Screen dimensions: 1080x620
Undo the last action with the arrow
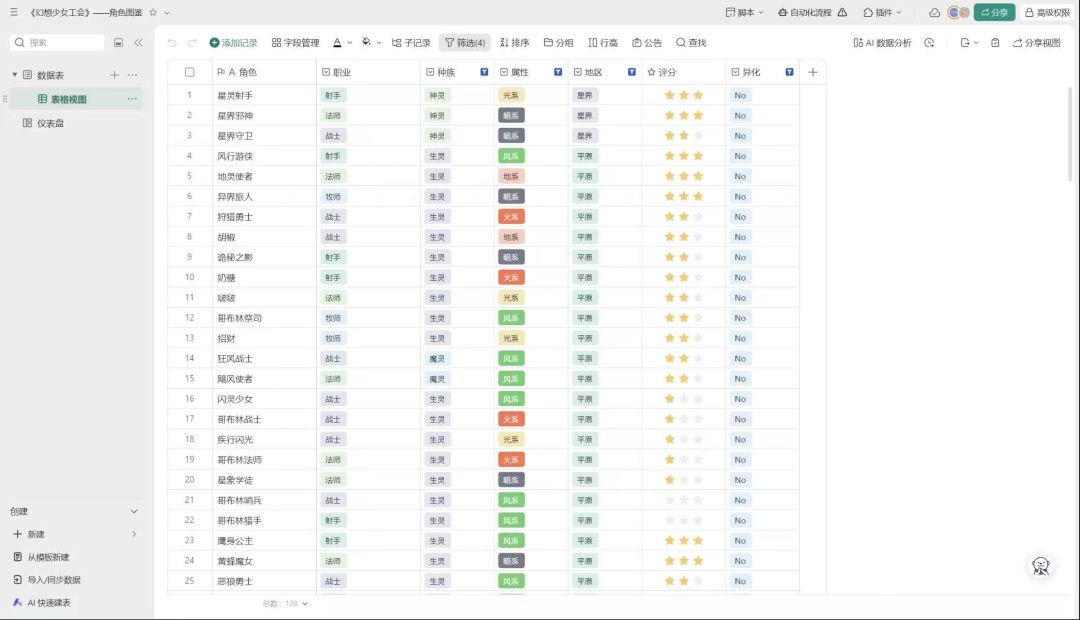click(x=172, y=43)
